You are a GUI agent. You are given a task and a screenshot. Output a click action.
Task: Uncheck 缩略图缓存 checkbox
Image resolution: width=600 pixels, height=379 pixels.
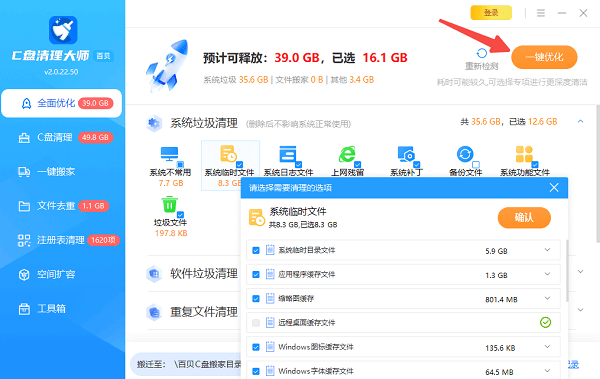pyautogui.click(x=256, y=299)
